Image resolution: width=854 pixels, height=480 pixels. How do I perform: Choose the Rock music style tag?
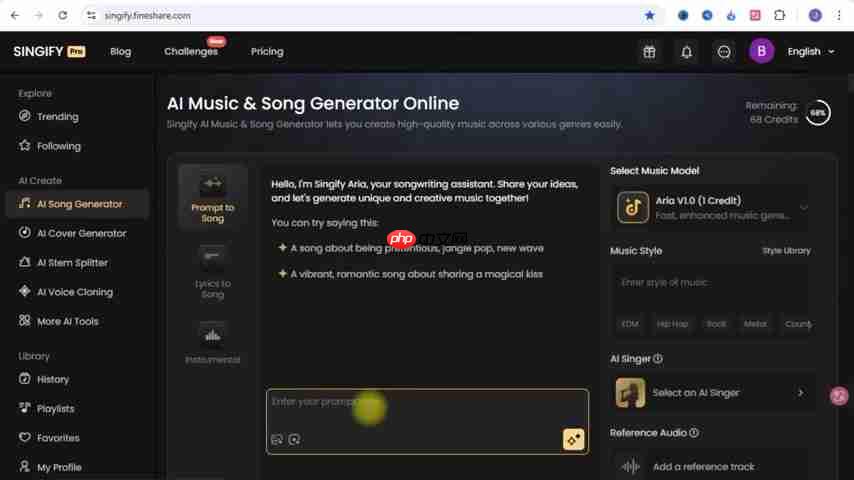coord(716,324)
